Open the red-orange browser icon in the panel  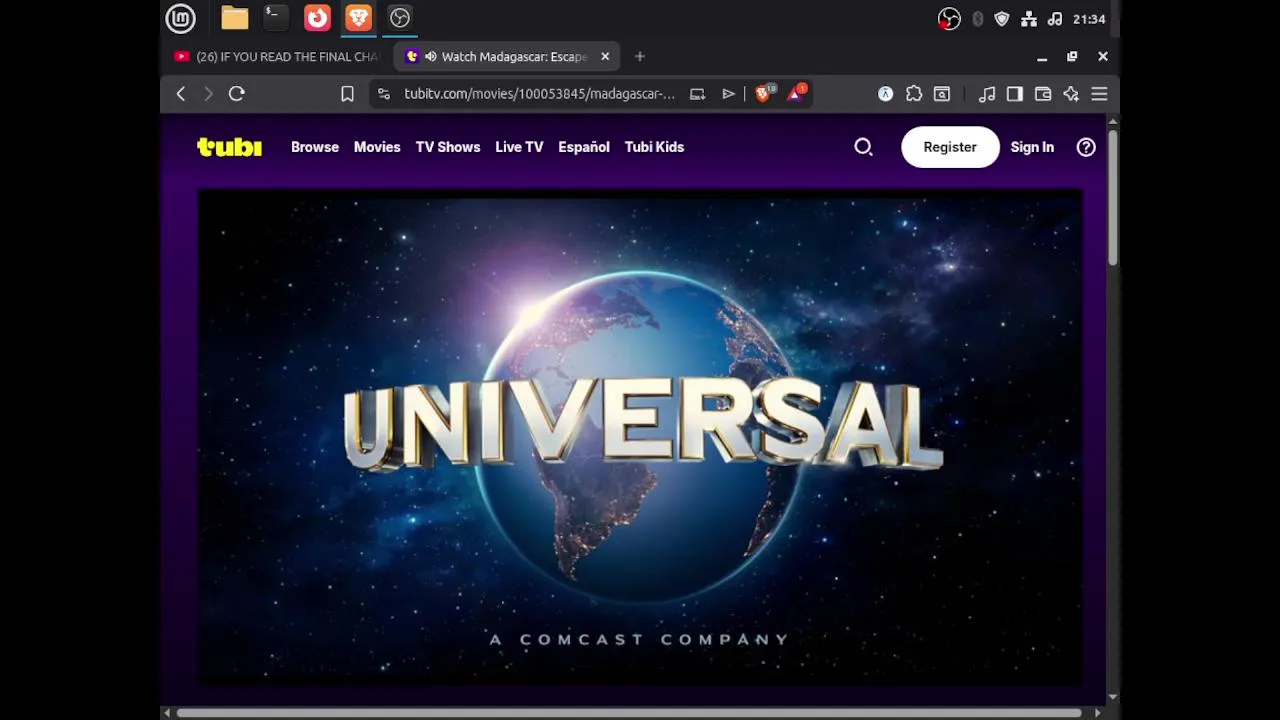click(x=317, y=18)
